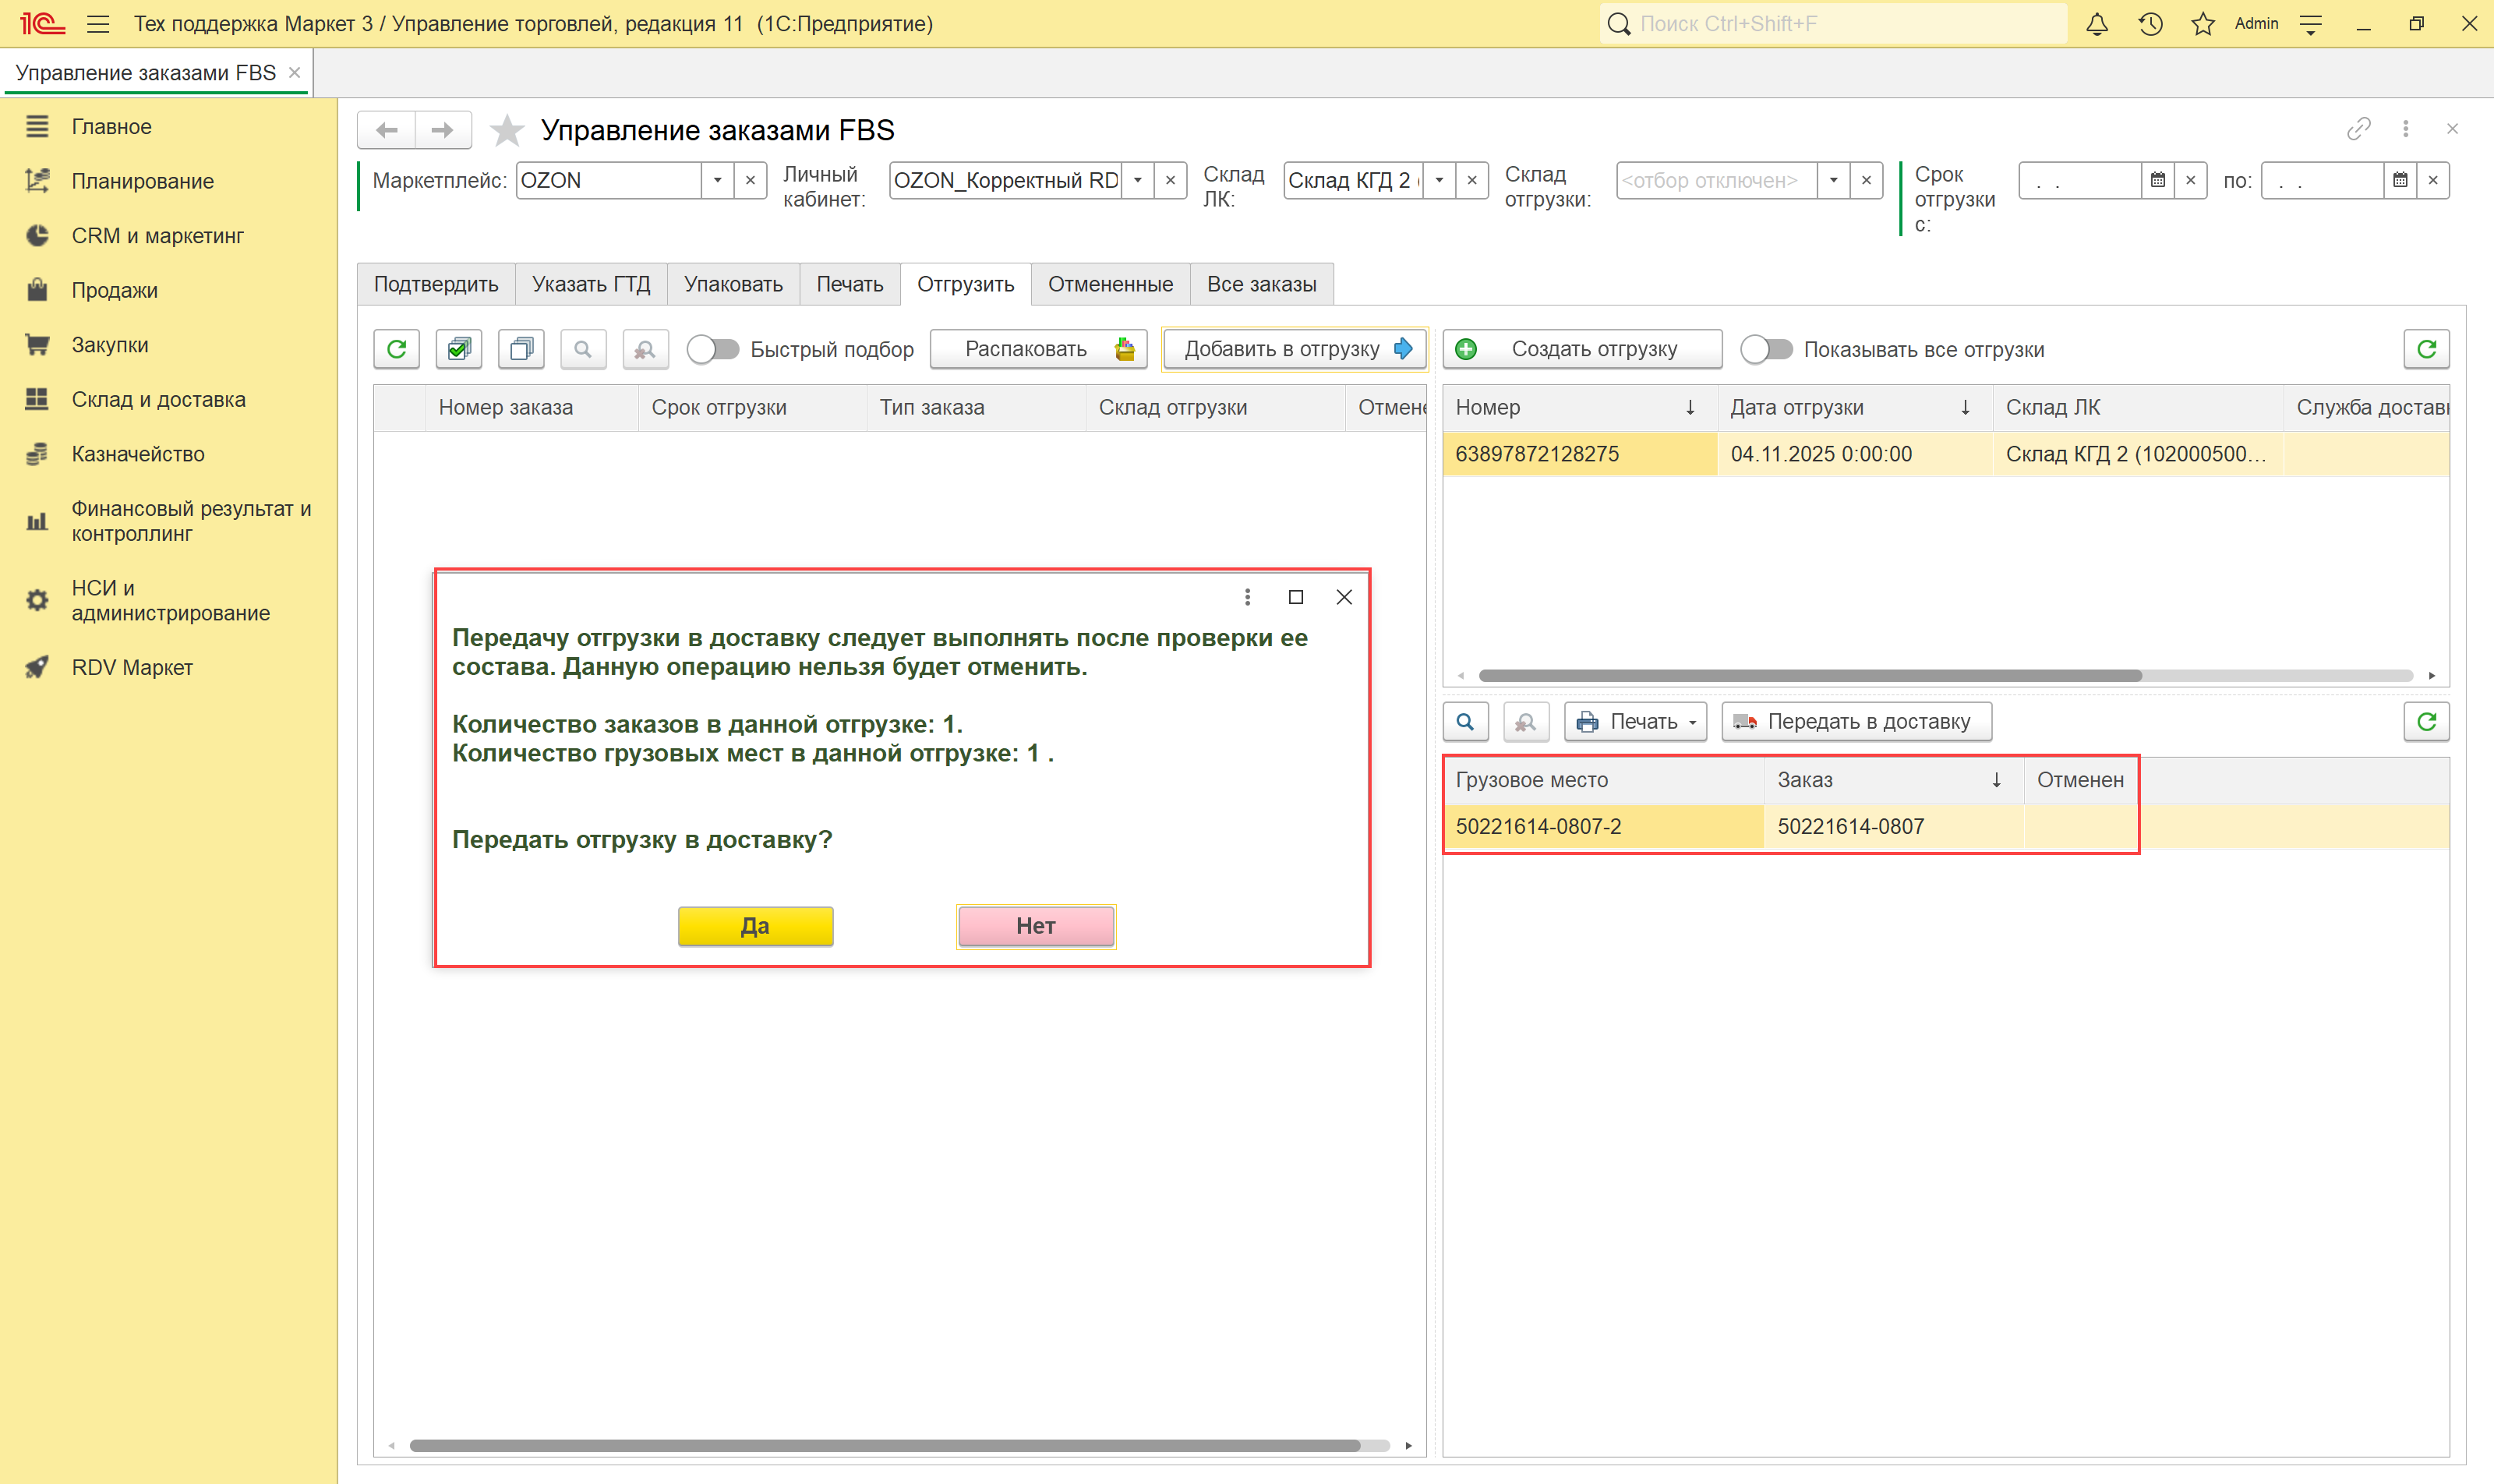The width and height of the screenshot is (2494, 1484).
Task: Open the calendar picker for shipment start date
Action: click(x=2157, y=181)
